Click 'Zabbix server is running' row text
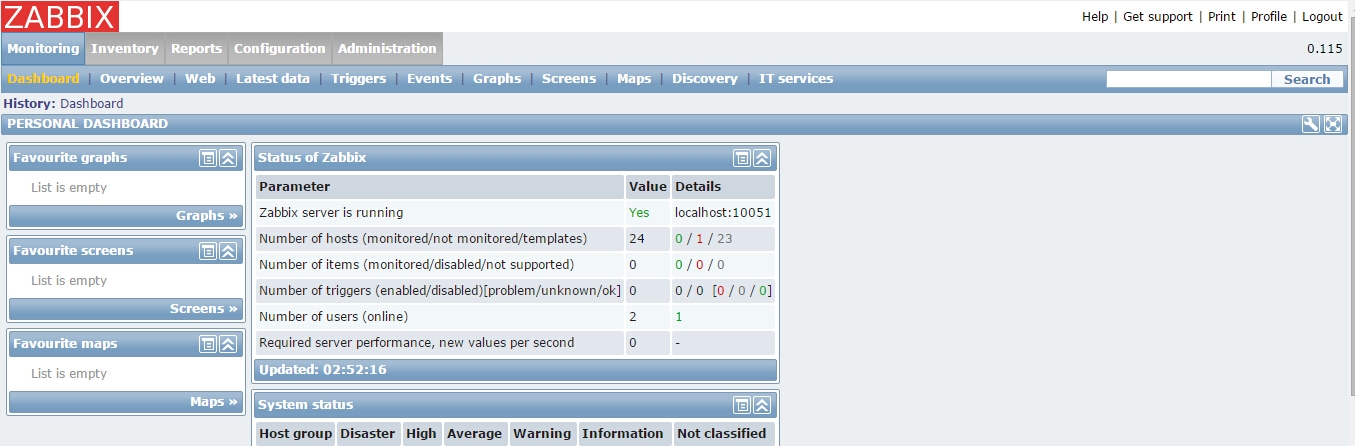 click(331, 212)
